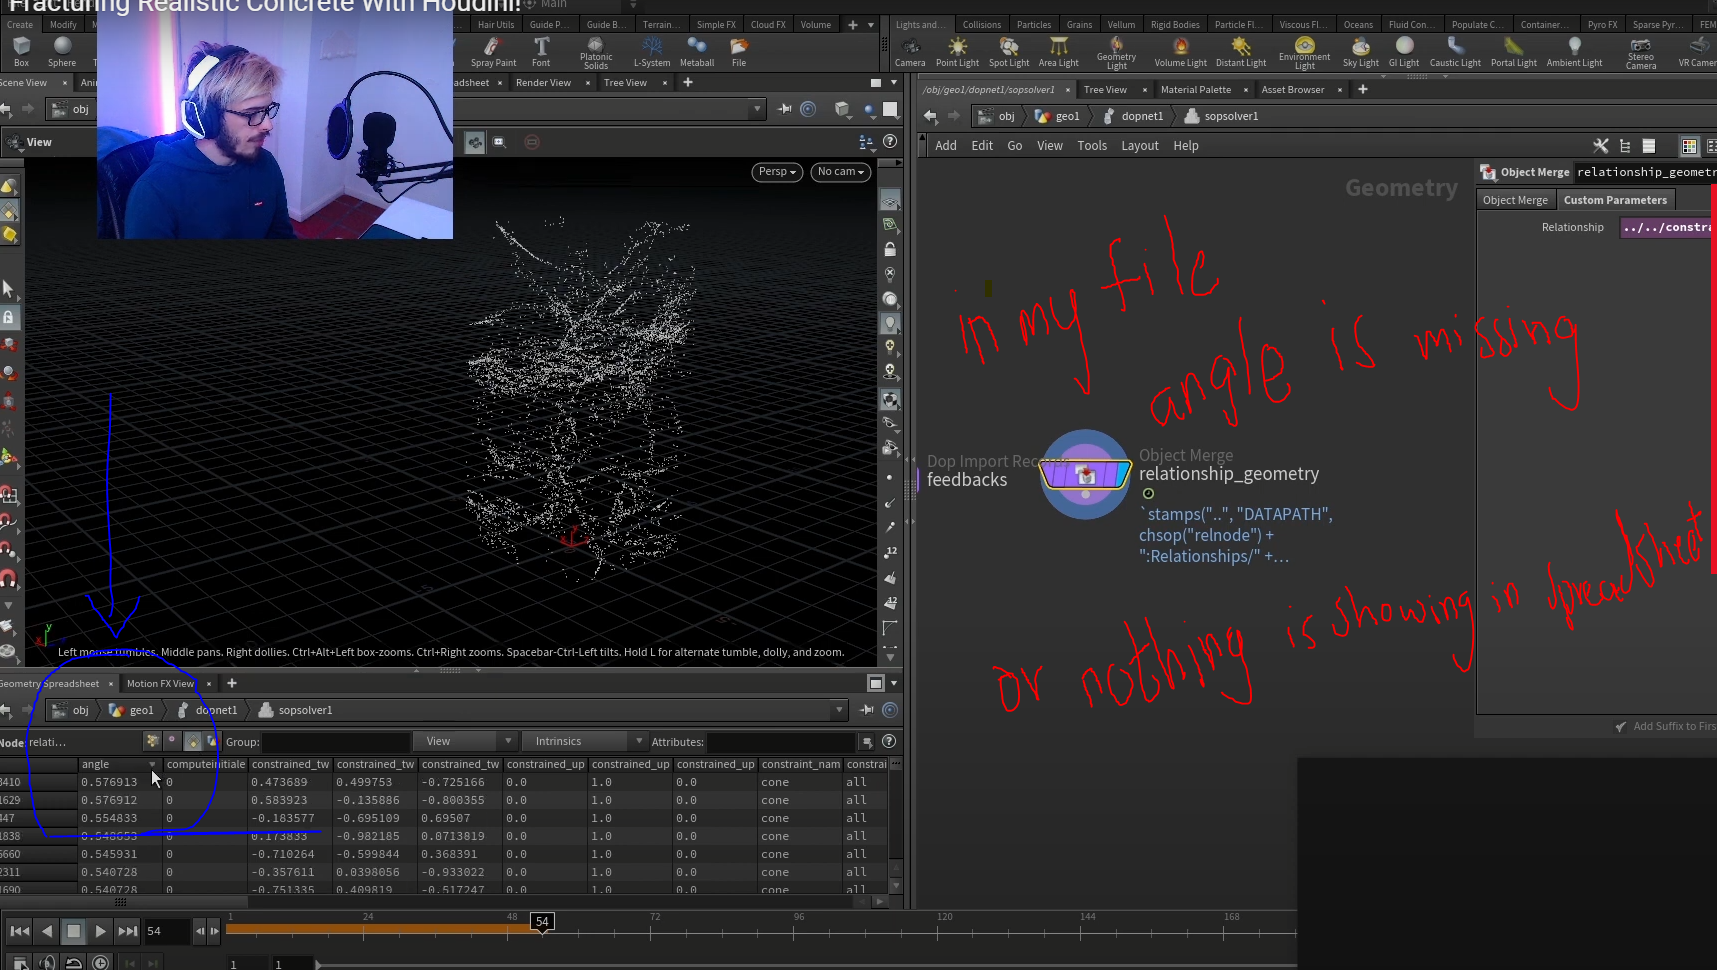Screen dimensions: 1717x970
Task: Toggle the scene view pane pin
Action: 785,109
